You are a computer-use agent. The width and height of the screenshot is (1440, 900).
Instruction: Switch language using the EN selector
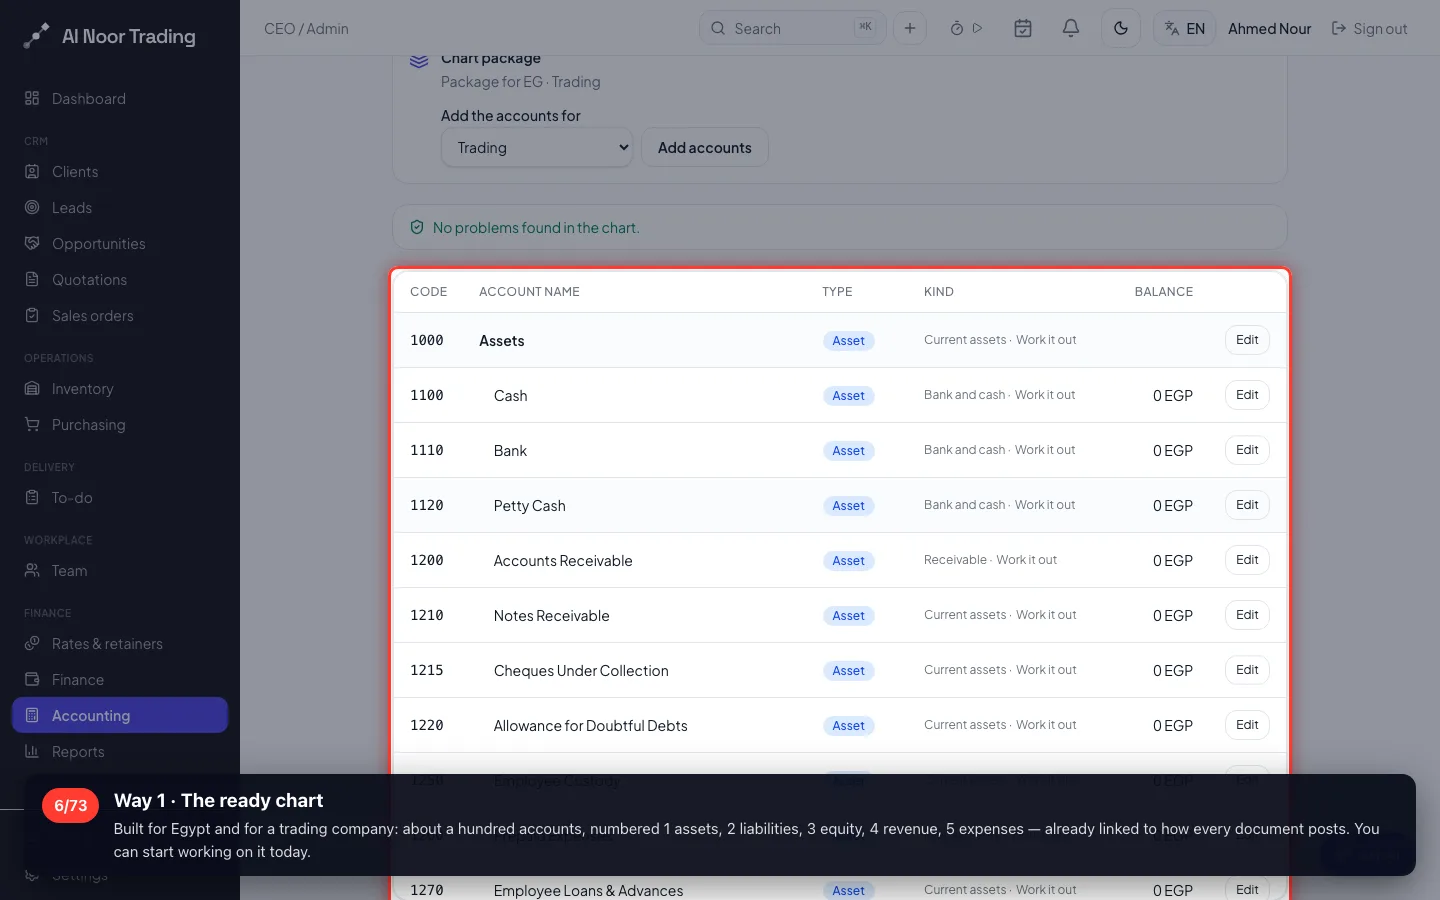1185,28
